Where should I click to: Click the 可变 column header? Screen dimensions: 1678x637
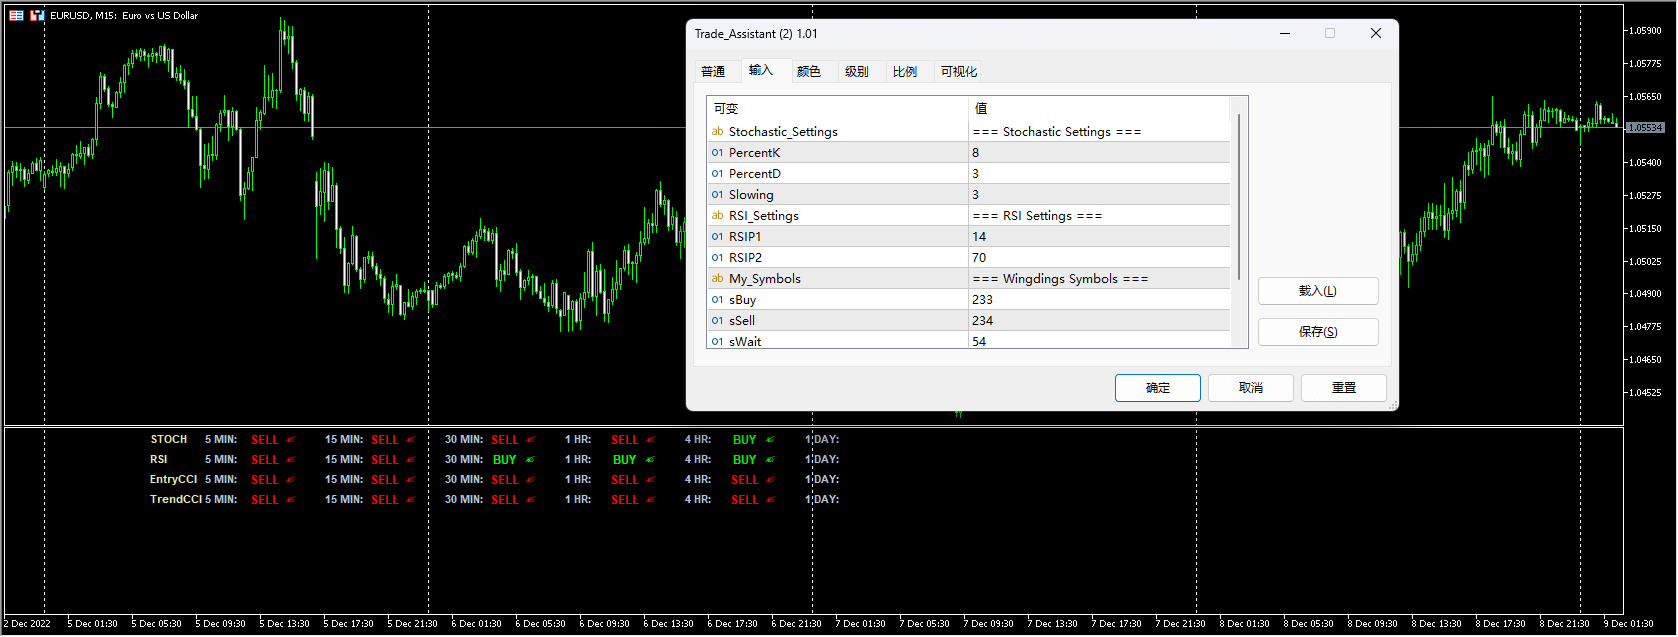837,108
